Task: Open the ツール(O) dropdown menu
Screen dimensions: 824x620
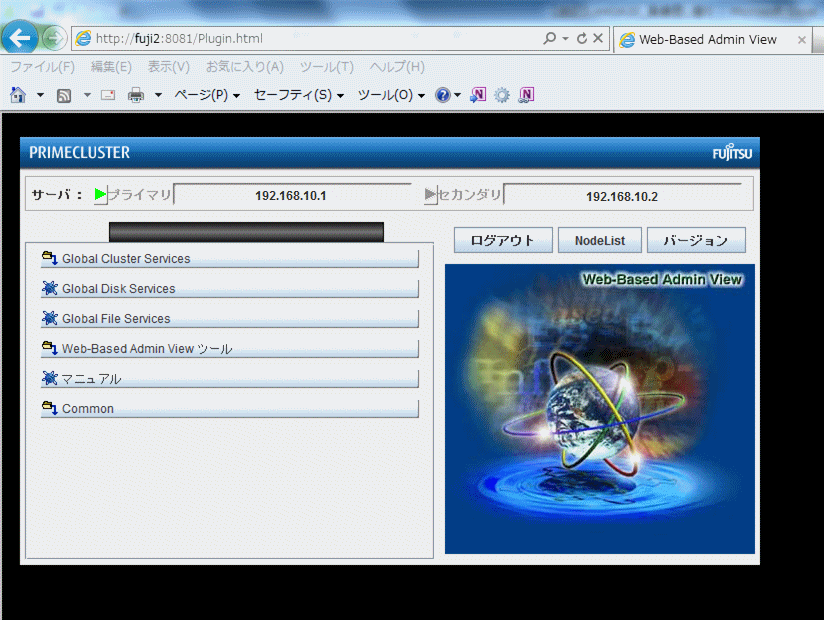Action: (391, 95)
